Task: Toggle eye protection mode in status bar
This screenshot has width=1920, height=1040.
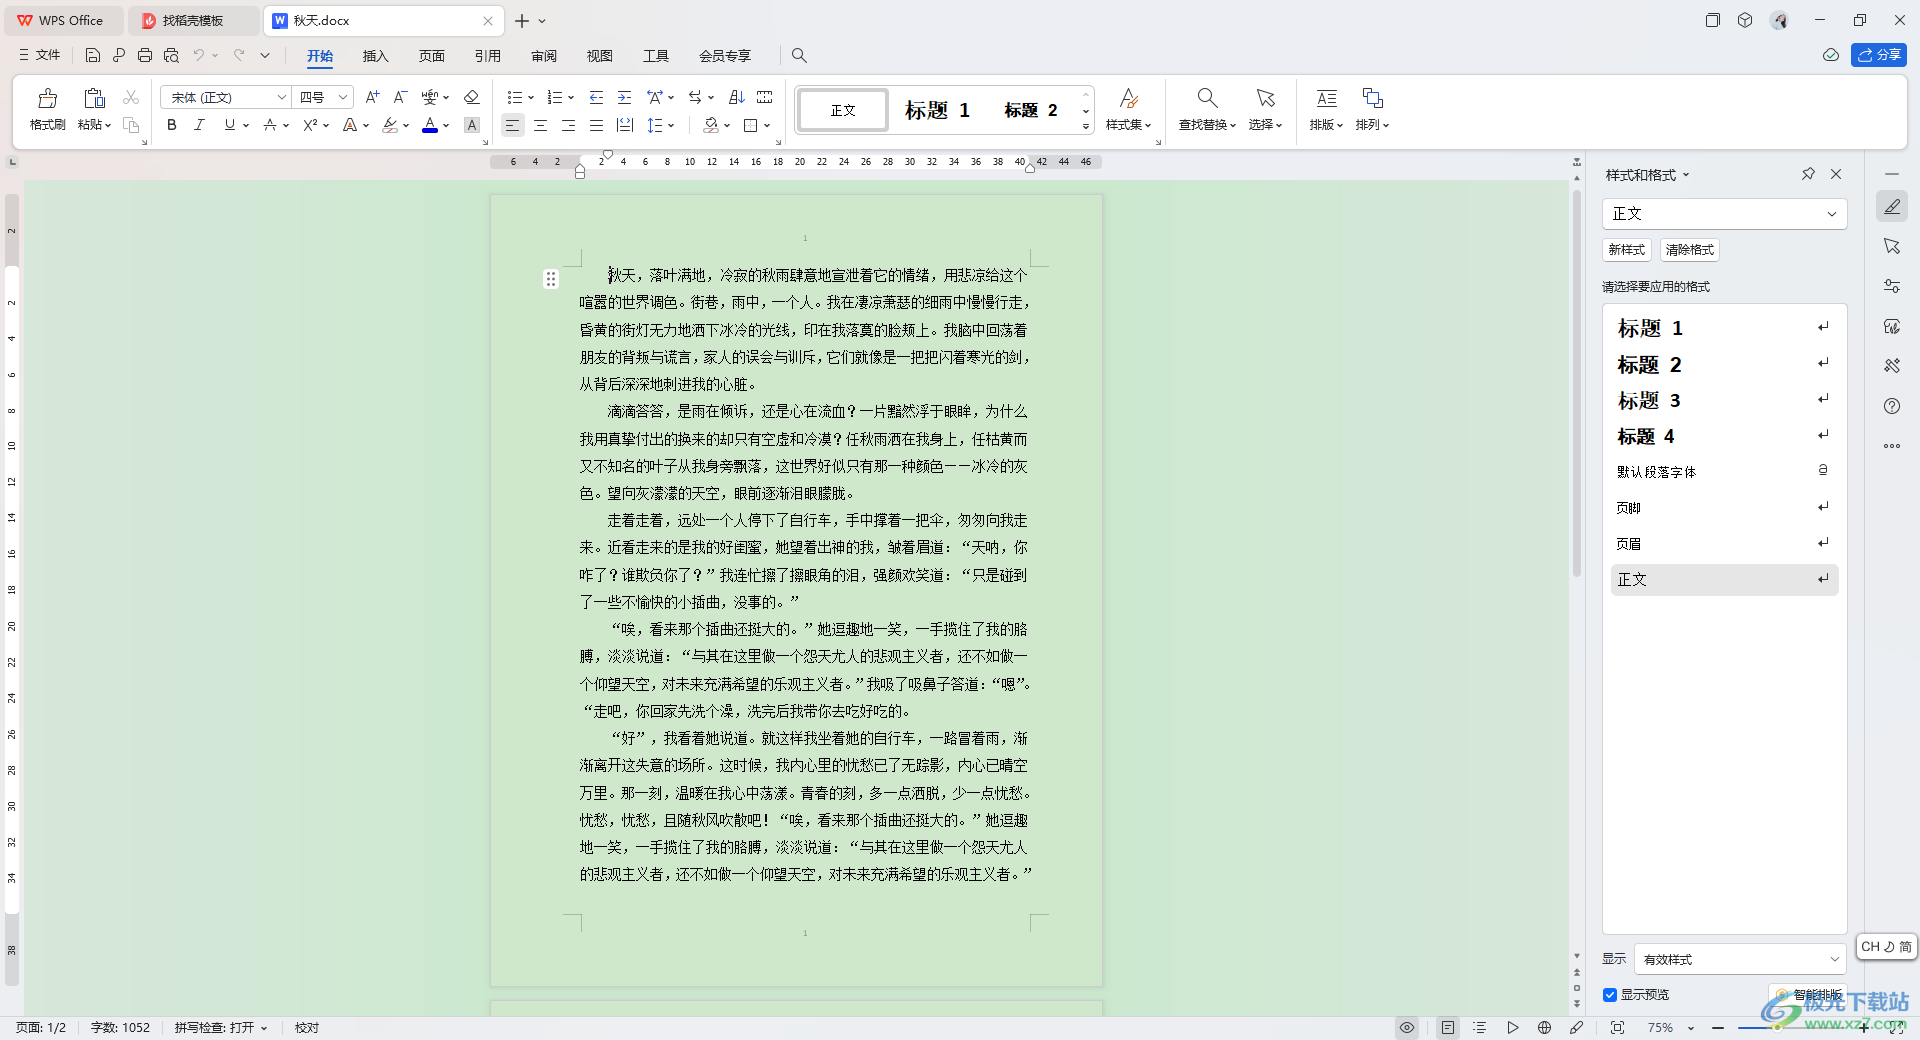Action: tap(1407, 1028)
